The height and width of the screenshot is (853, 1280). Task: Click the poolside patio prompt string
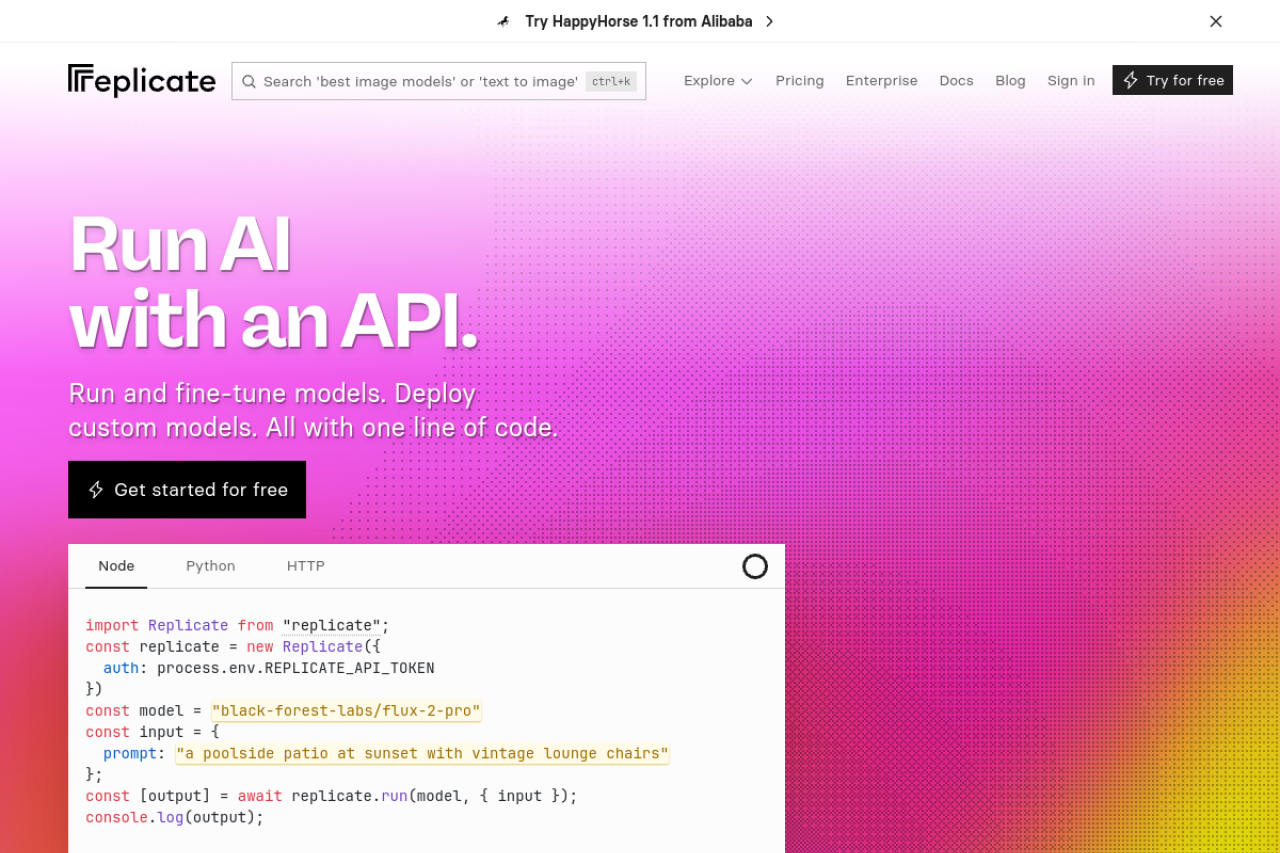[422, 753]
